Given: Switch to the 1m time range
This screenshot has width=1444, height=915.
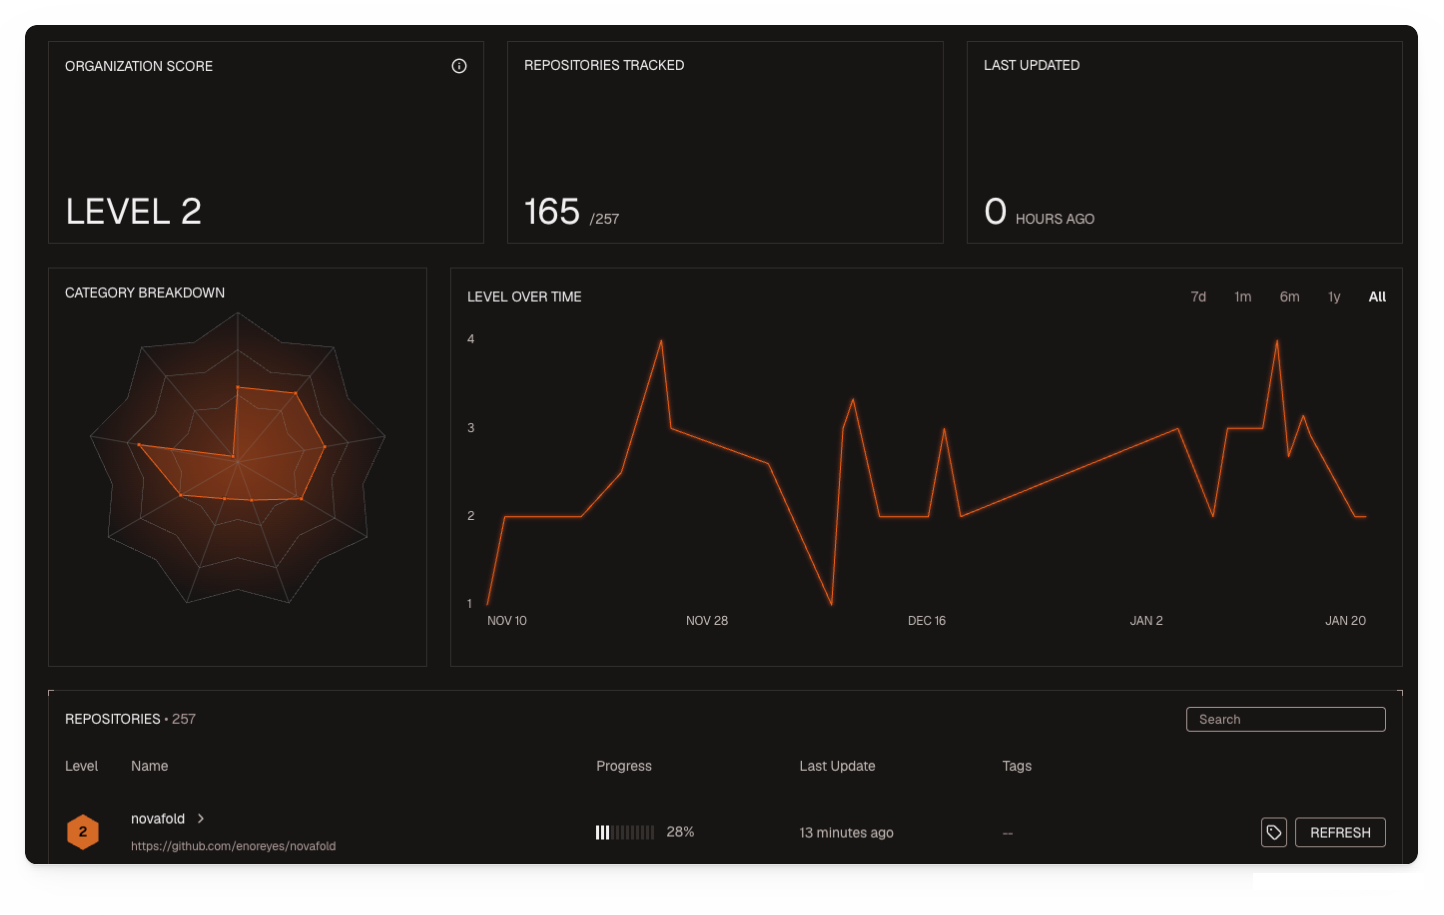Looking at the screenshot, I should click(1243, 296).
